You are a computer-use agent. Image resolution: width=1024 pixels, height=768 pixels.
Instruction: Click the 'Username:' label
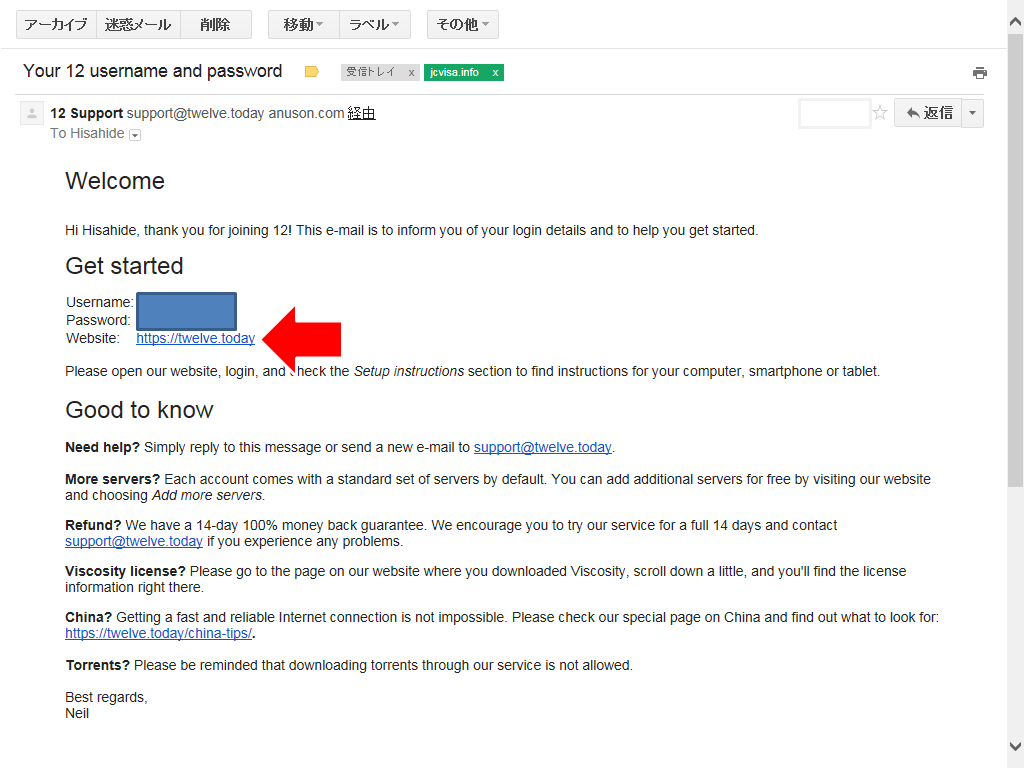click(100, 302)
